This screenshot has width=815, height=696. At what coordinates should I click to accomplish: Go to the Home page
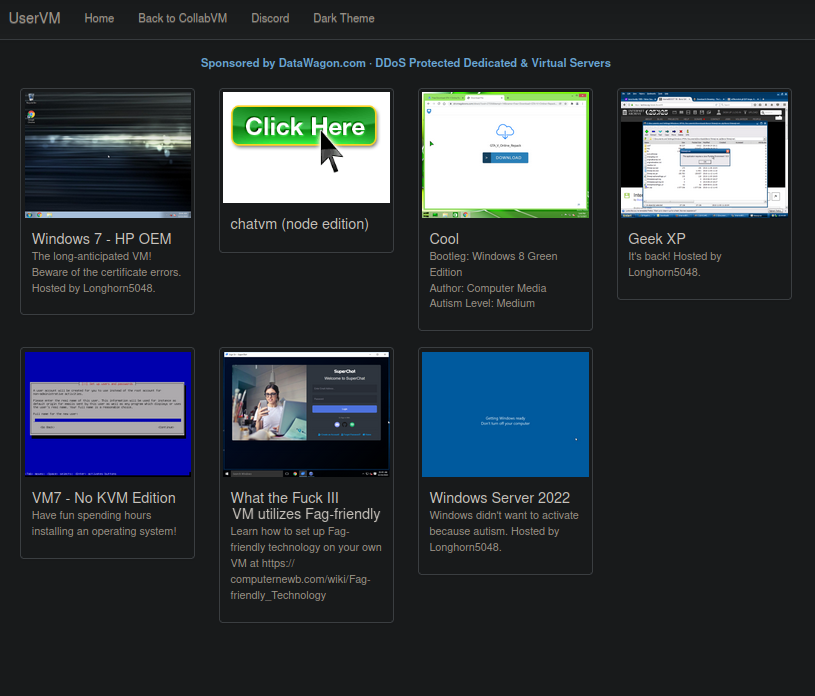(99, 18)
